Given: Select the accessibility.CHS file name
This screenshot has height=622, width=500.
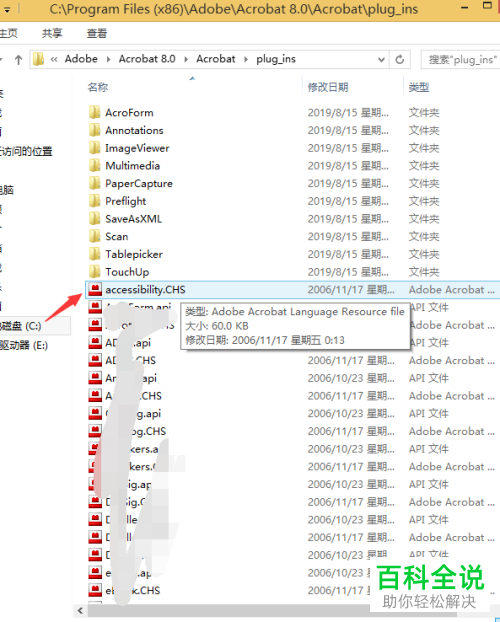Looking at the screenshot, I should pos(145,290).
